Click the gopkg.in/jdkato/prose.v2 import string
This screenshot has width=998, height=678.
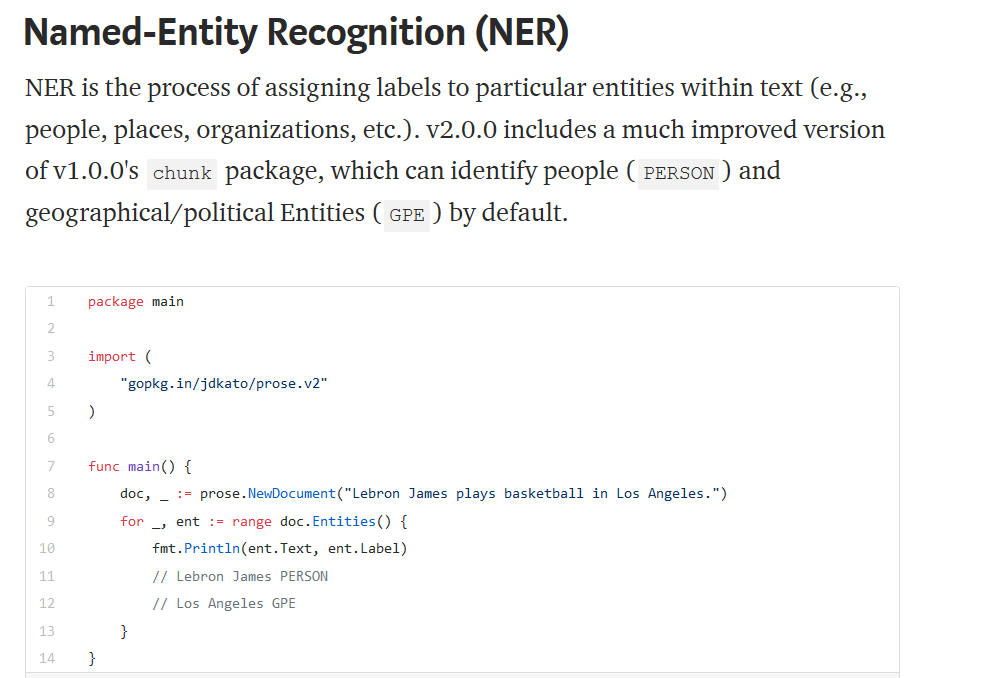tap(224, 383)
